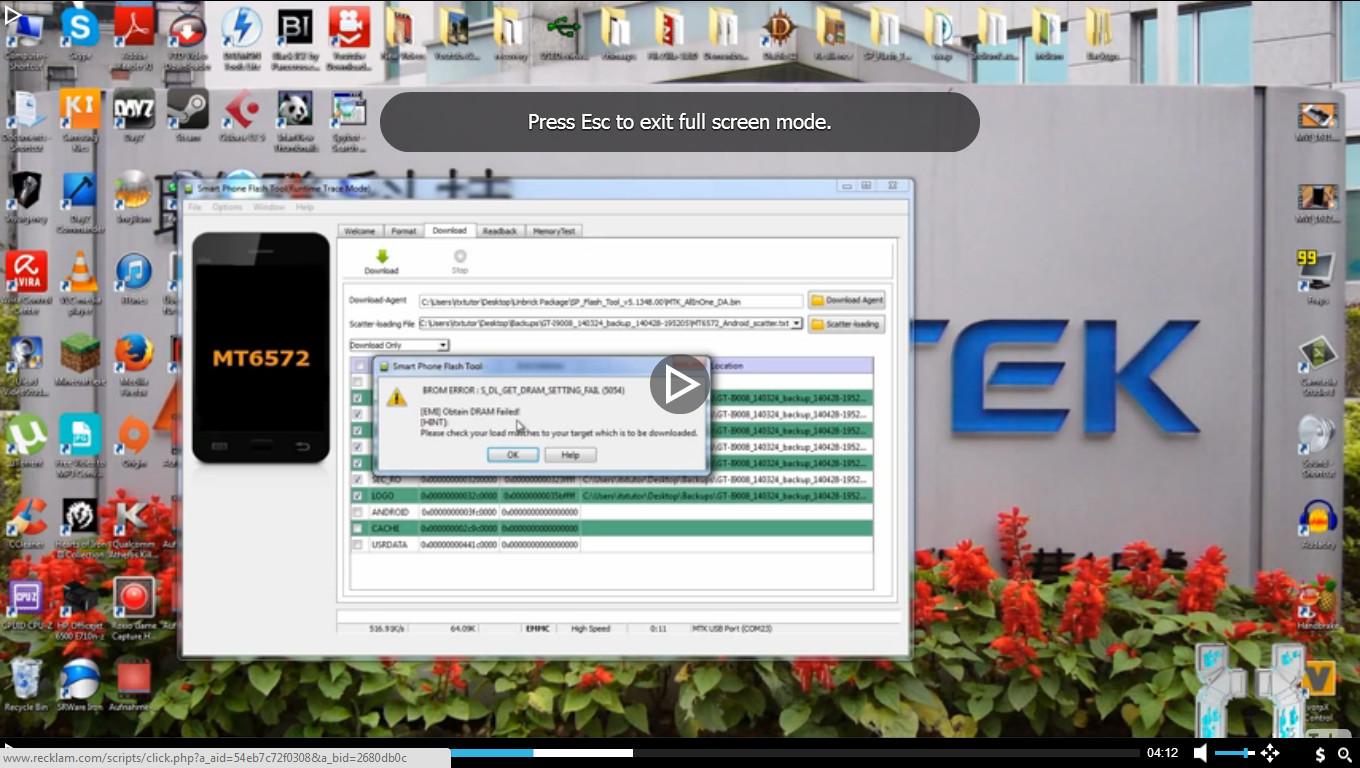Enable the ANDROID partition checkbox

point(357,512)
